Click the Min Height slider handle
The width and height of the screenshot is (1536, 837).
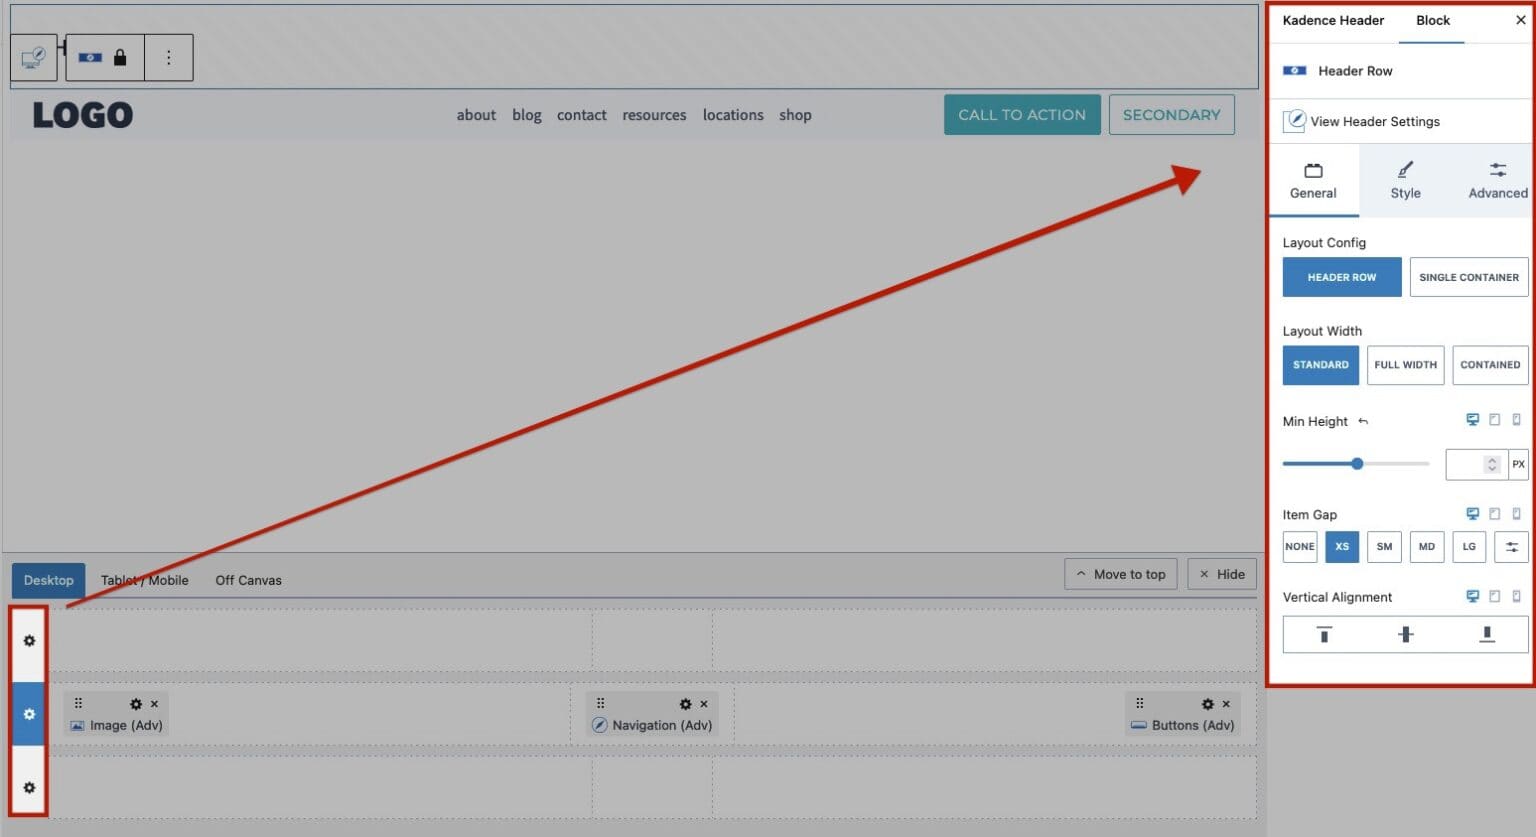[1357, 464]
